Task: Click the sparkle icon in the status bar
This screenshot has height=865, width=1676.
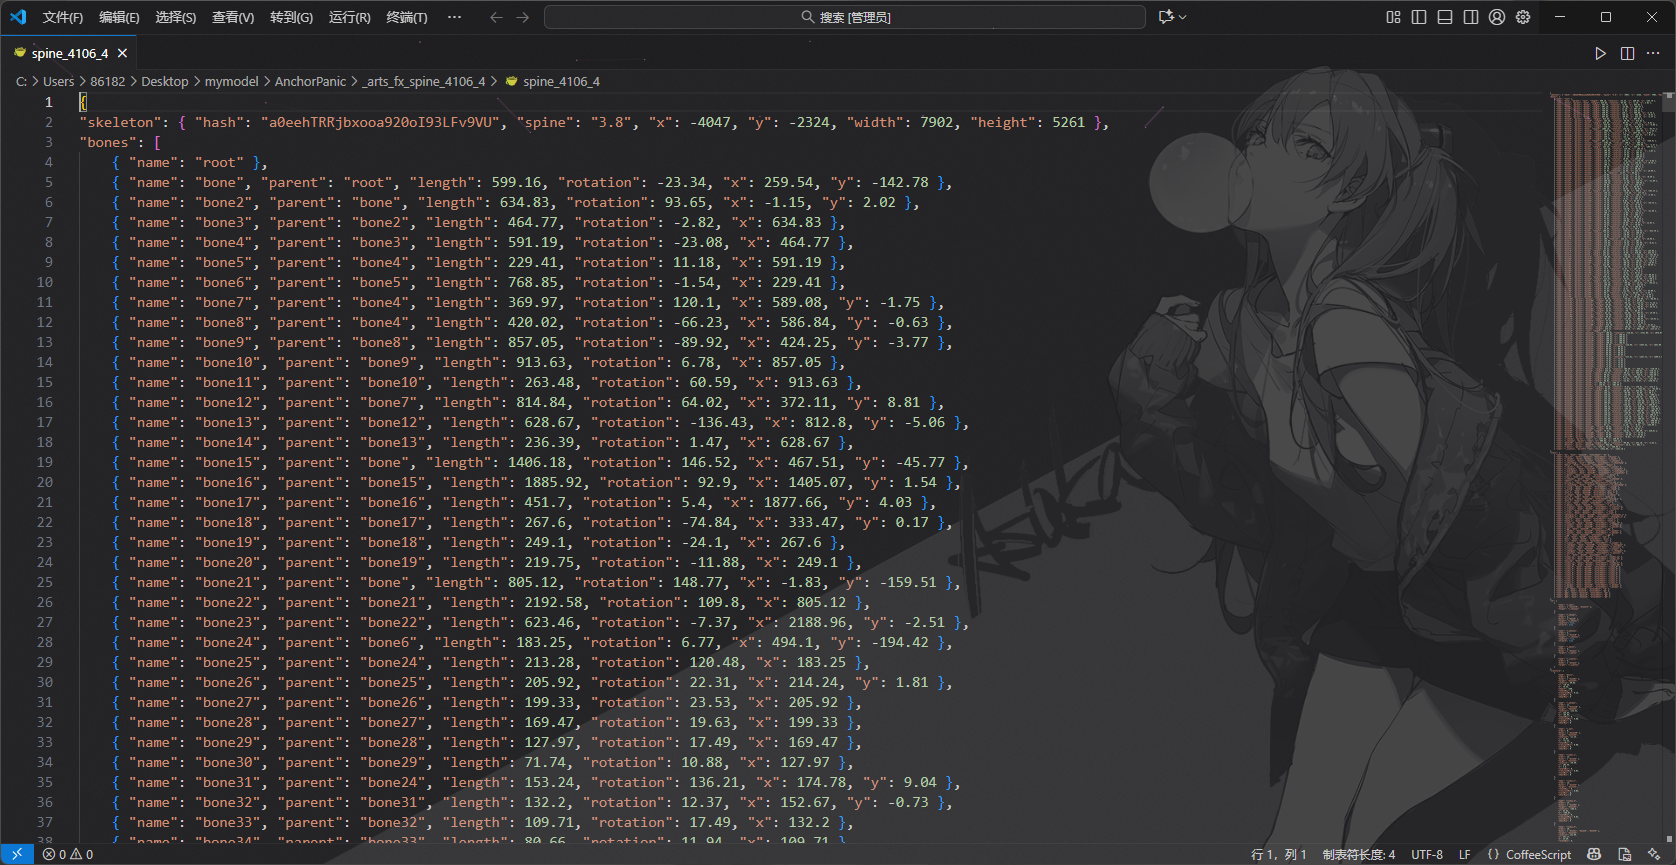Action: 1655,854
